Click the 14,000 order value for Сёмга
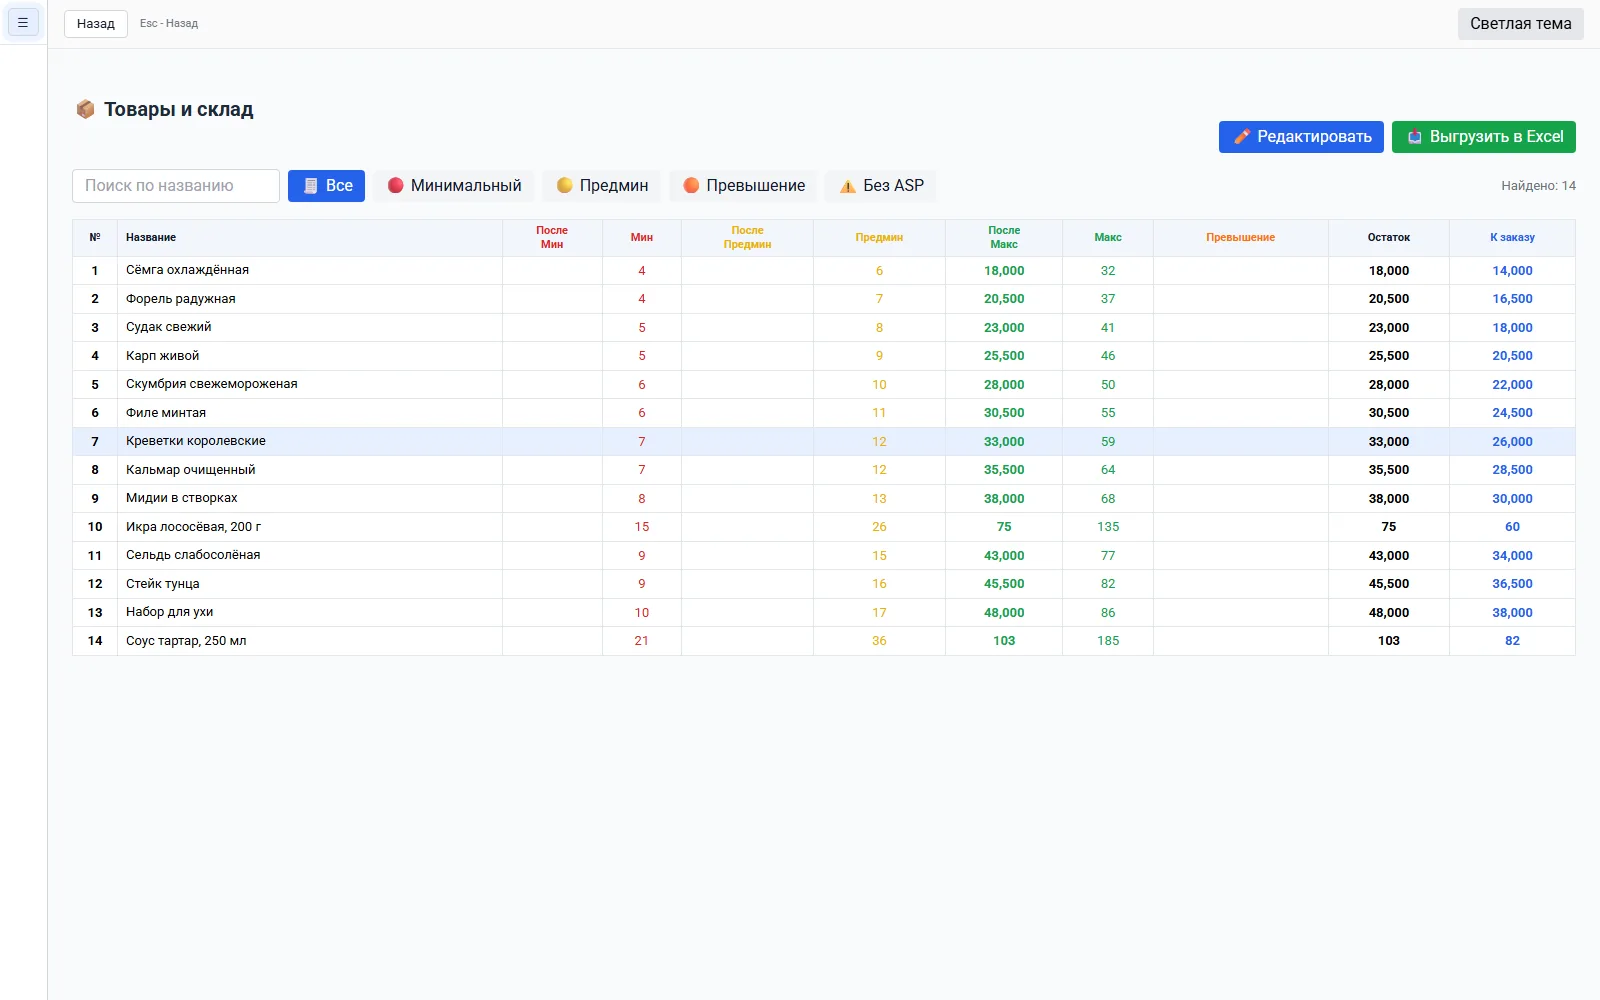This screenshot has width=1600, height=1000. click(1512, 271)
